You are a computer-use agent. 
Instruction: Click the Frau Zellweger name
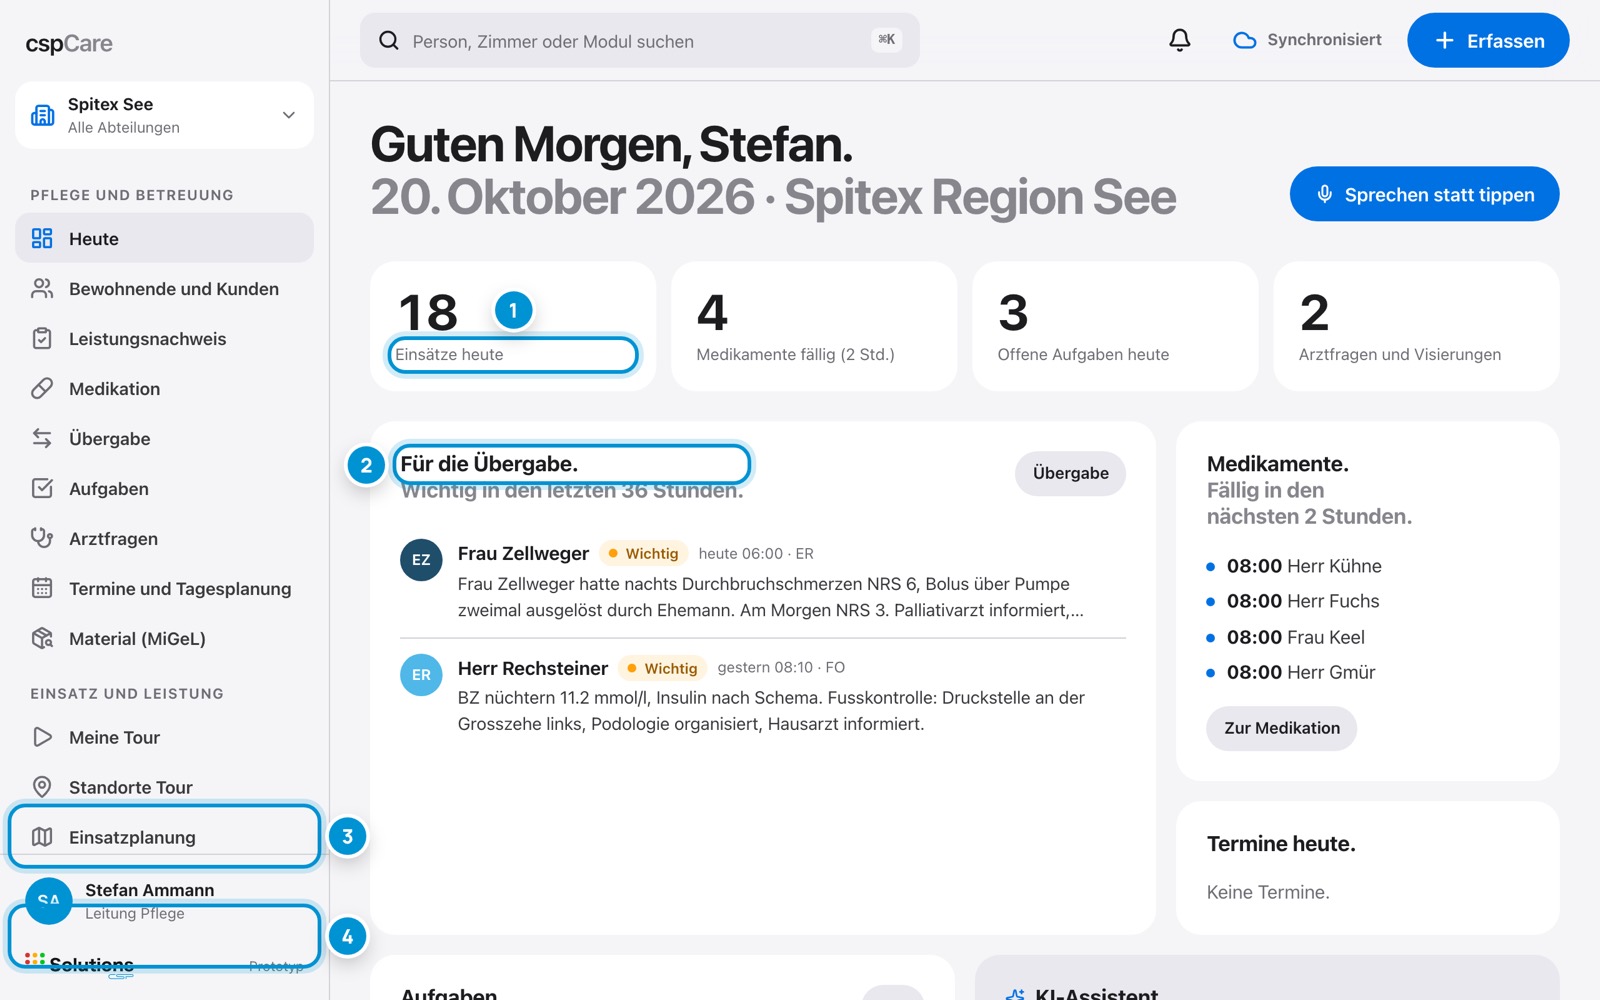523,553
